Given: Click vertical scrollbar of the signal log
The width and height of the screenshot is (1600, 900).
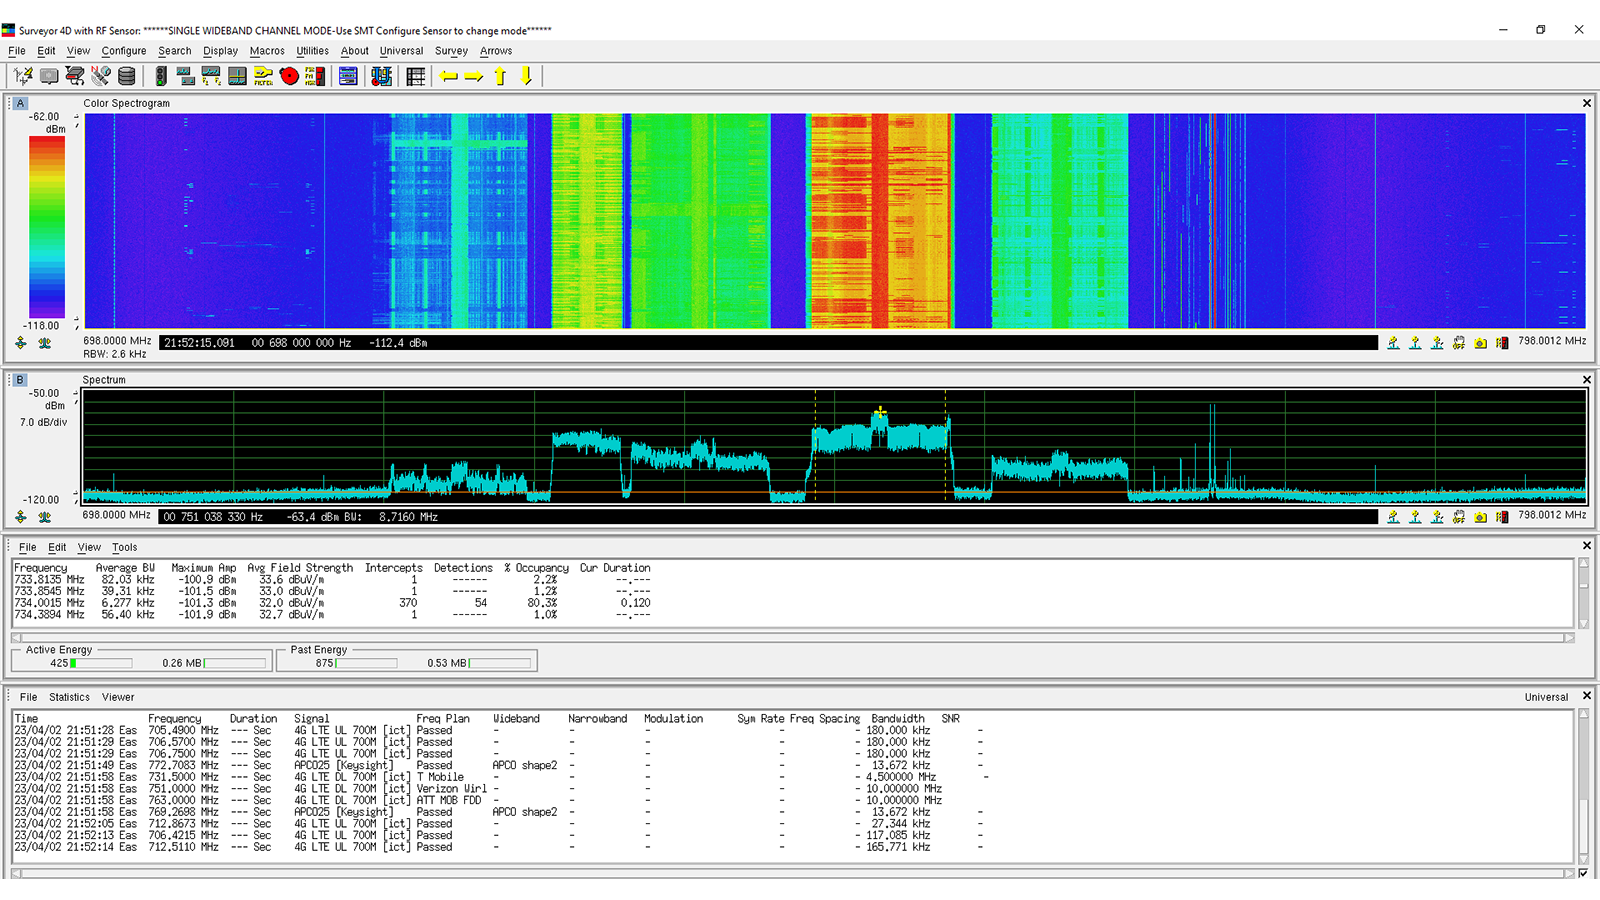Looking at the screenshot, I should pos(1583,787).
